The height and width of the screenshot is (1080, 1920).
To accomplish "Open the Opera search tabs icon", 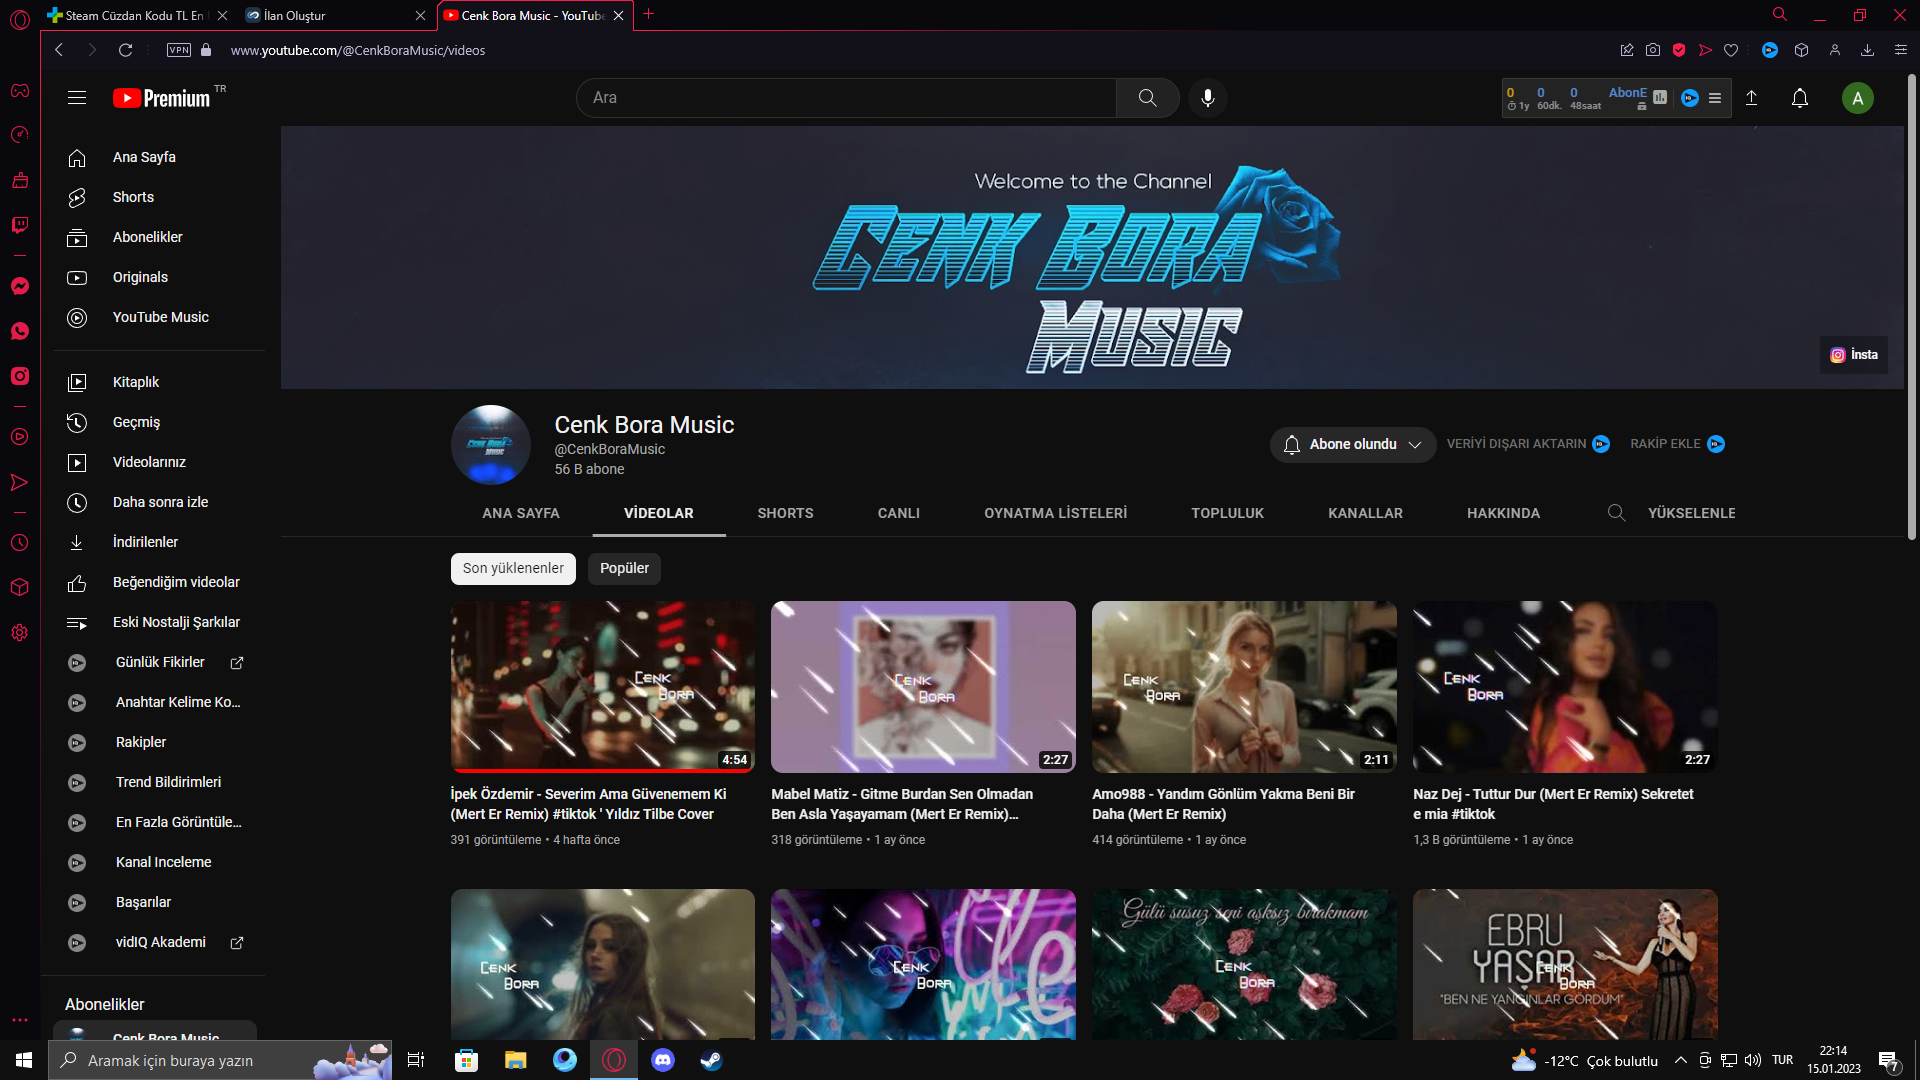I will (x=1780, y=14).
